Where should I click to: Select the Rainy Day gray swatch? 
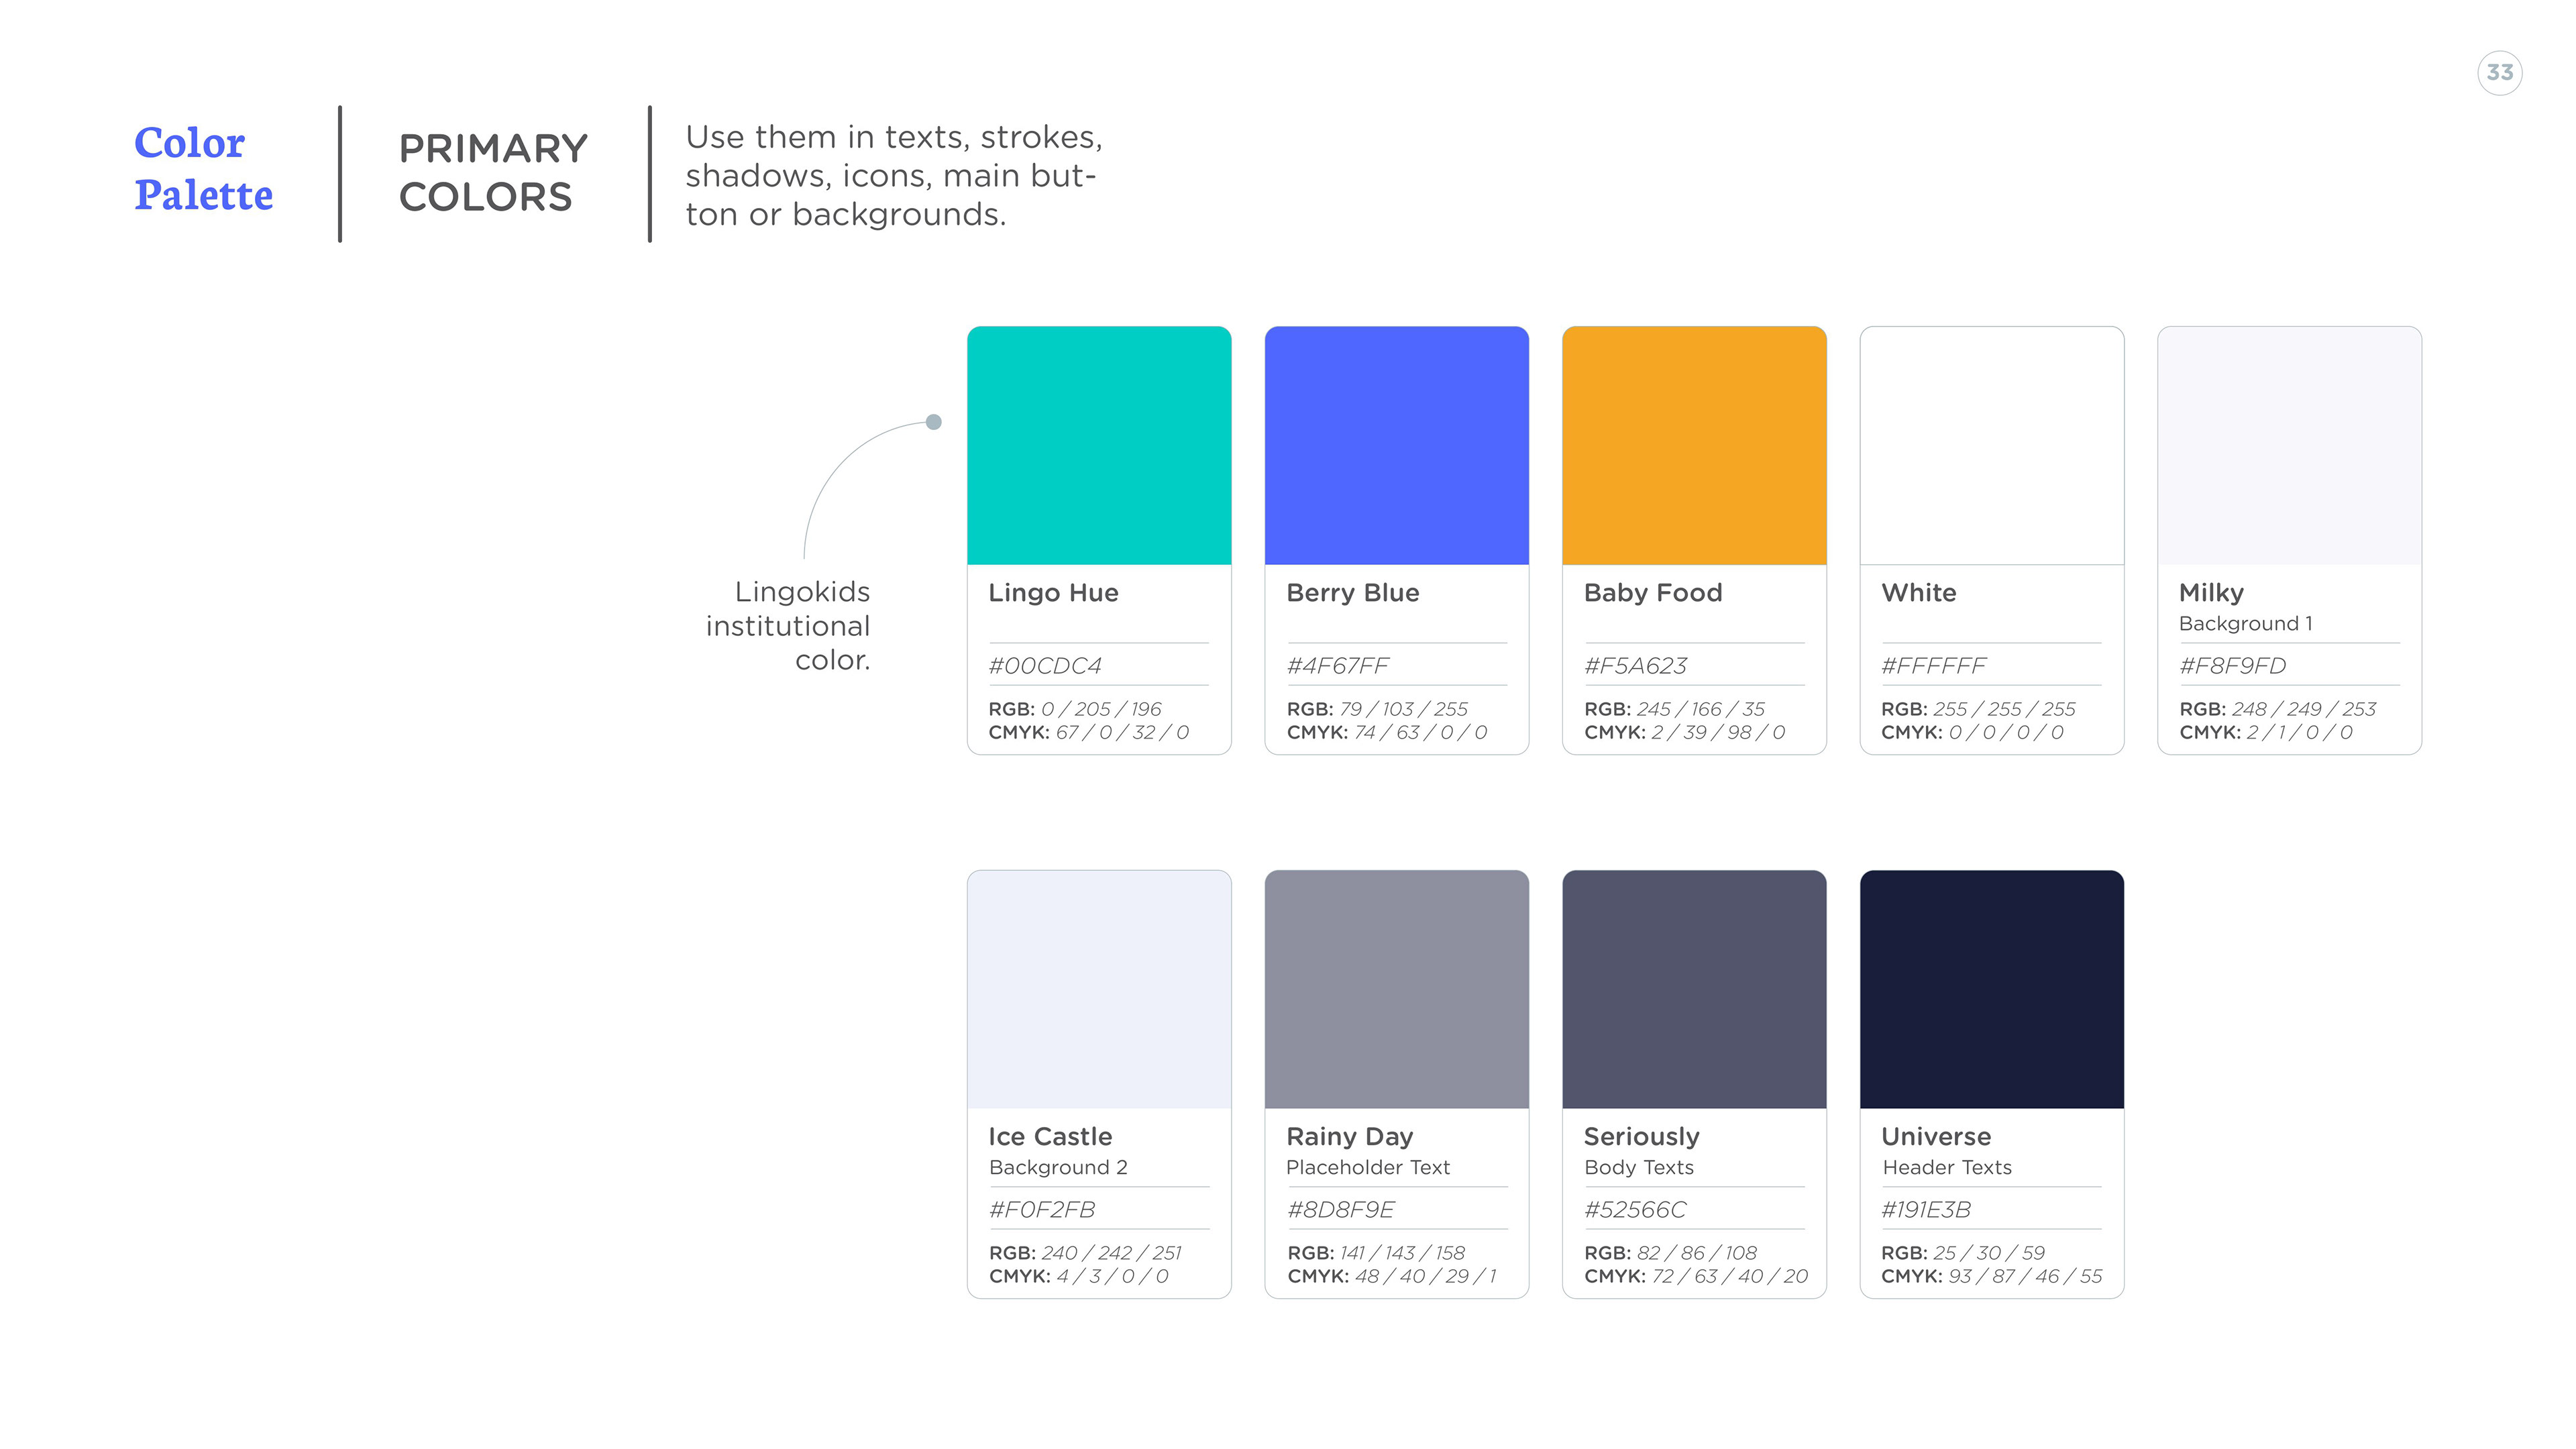tap(1396, 989)
